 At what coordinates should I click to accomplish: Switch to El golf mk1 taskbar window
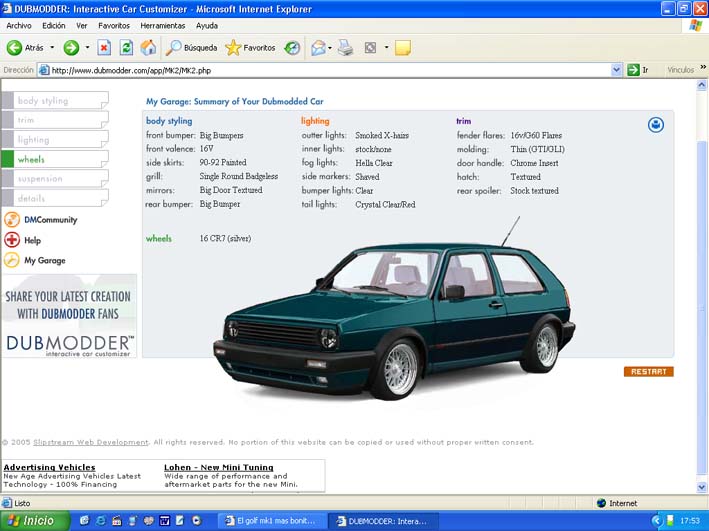click(272, 521)
